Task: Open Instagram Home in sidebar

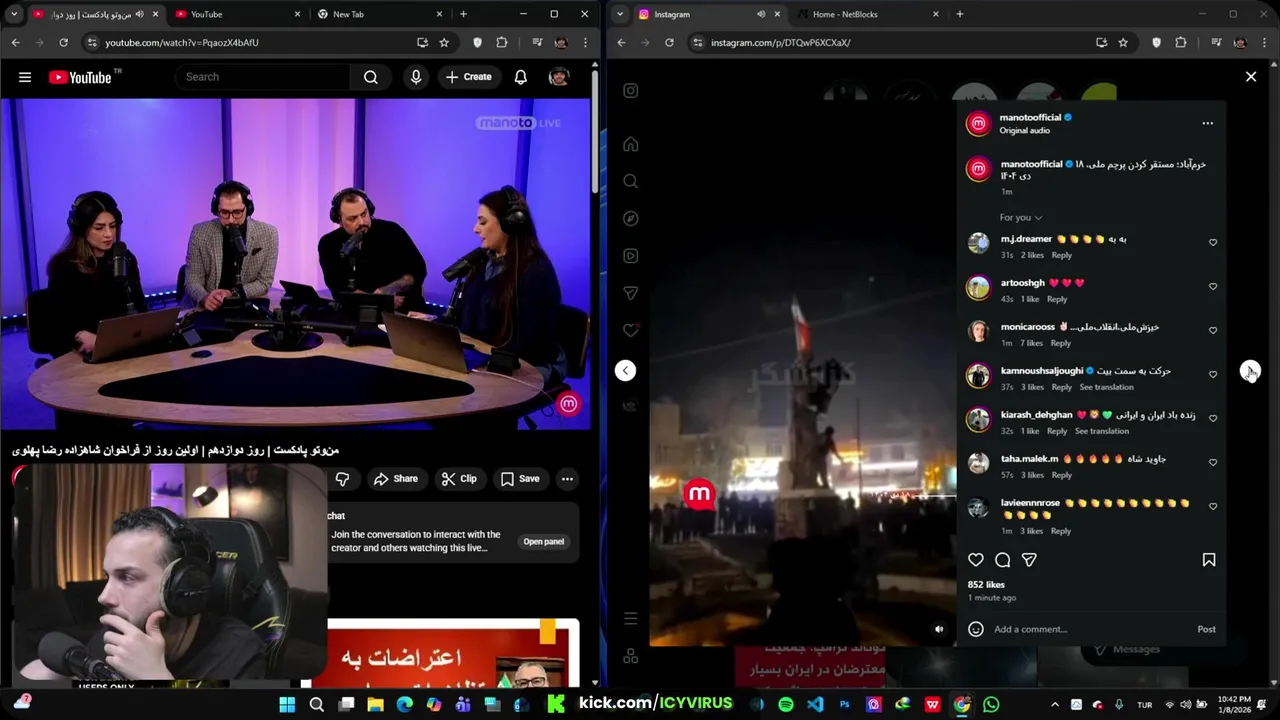Action: click(630, 144)
